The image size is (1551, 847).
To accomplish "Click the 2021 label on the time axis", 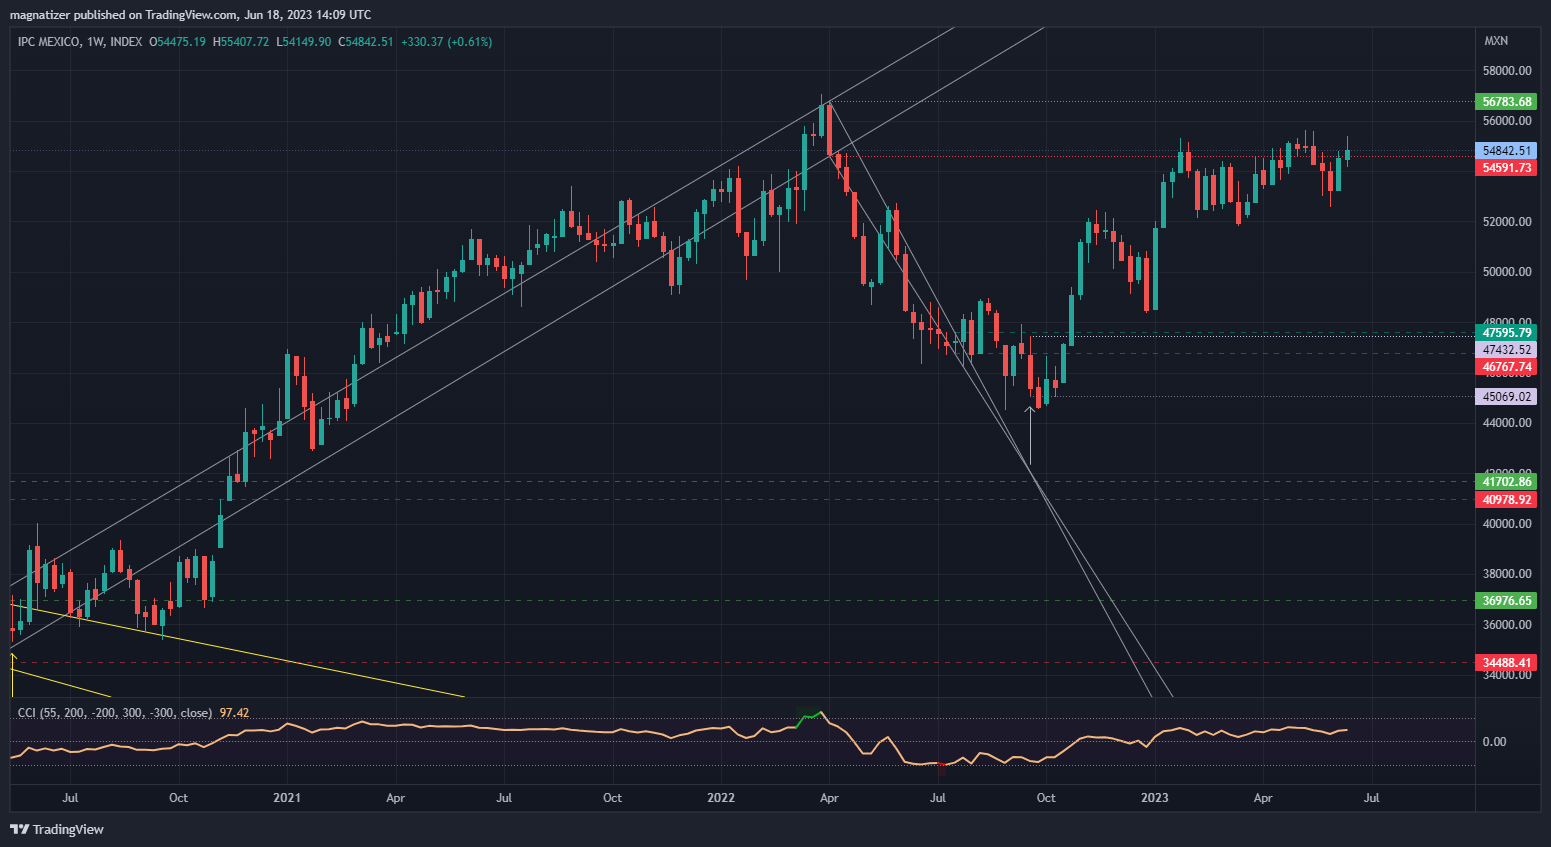I will click(x=287, y=798).
